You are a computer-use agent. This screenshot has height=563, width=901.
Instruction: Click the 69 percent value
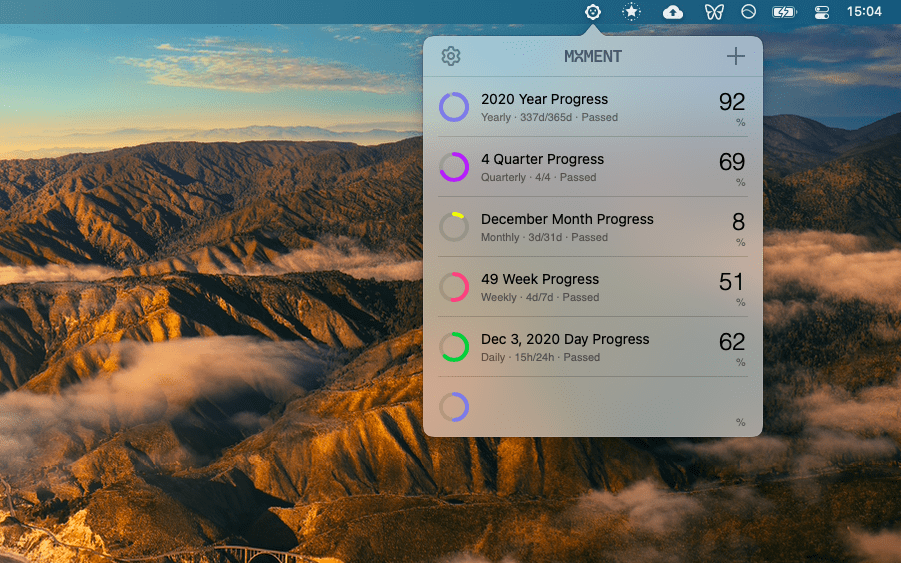[731, 162]
